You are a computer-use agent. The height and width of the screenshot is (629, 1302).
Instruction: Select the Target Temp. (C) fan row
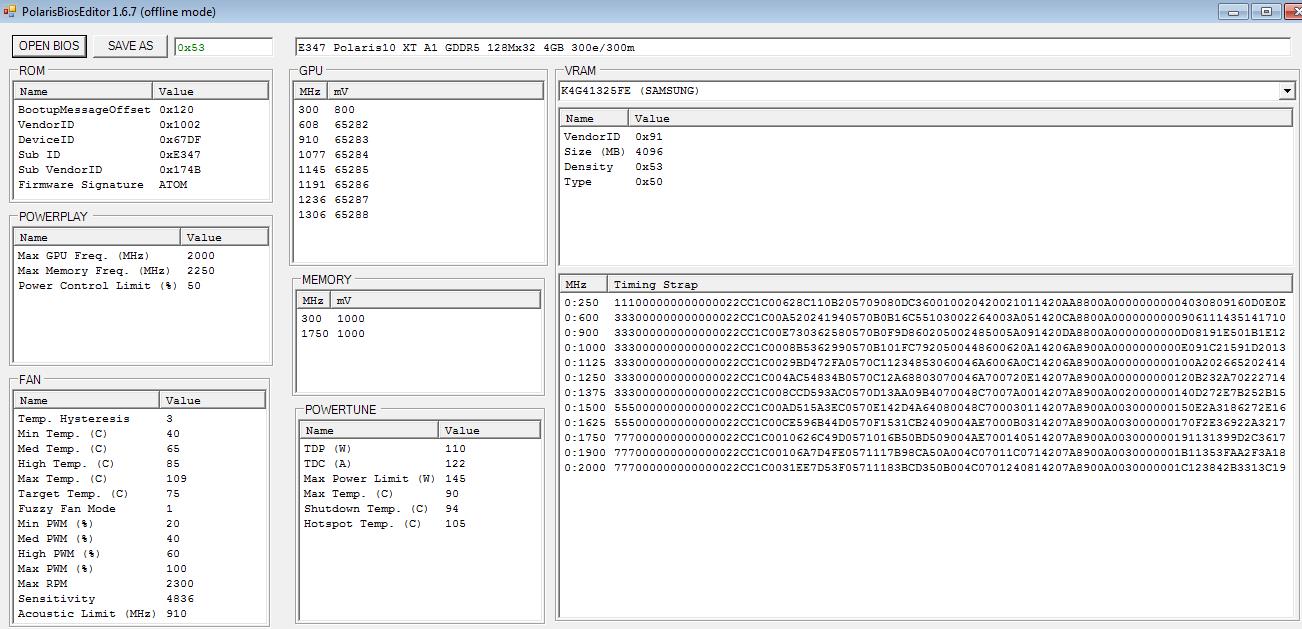[x=73, y=494]
